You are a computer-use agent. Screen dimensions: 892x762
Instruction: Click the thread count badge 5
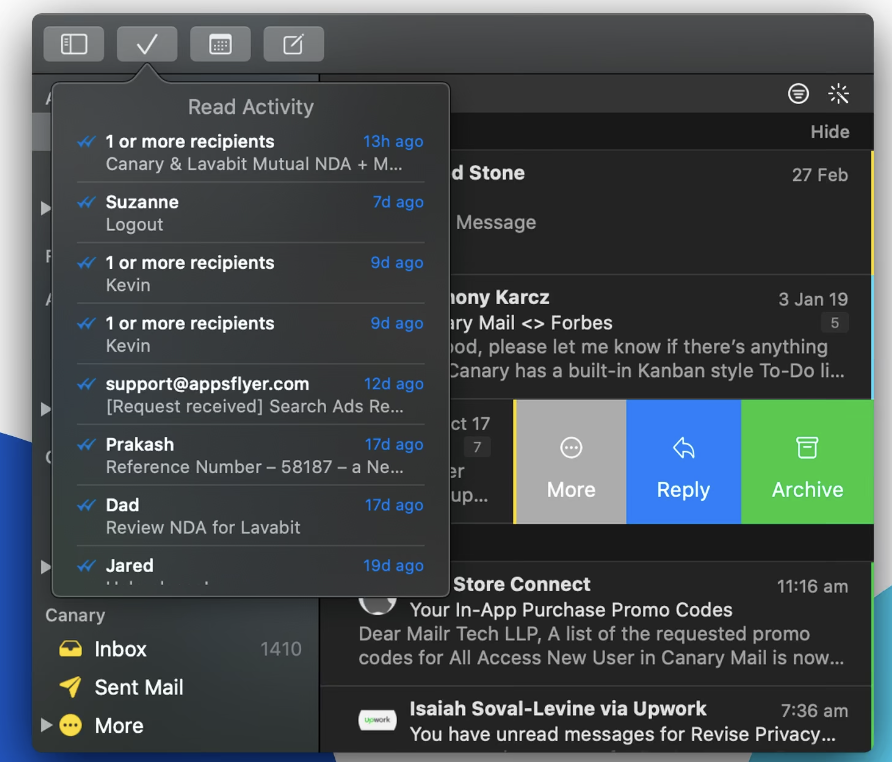(835, 323)
